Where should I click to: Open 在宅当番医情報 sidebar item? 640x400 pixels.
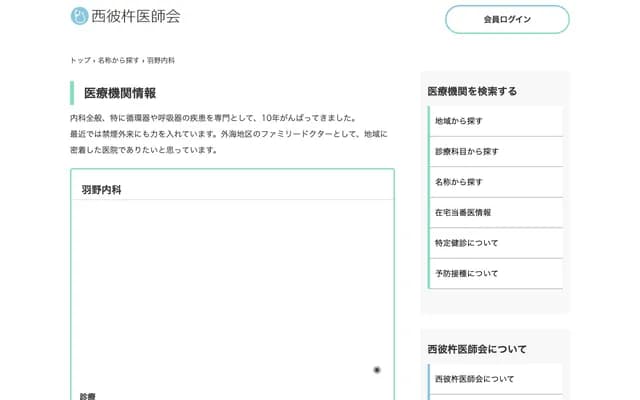(496, 213)
